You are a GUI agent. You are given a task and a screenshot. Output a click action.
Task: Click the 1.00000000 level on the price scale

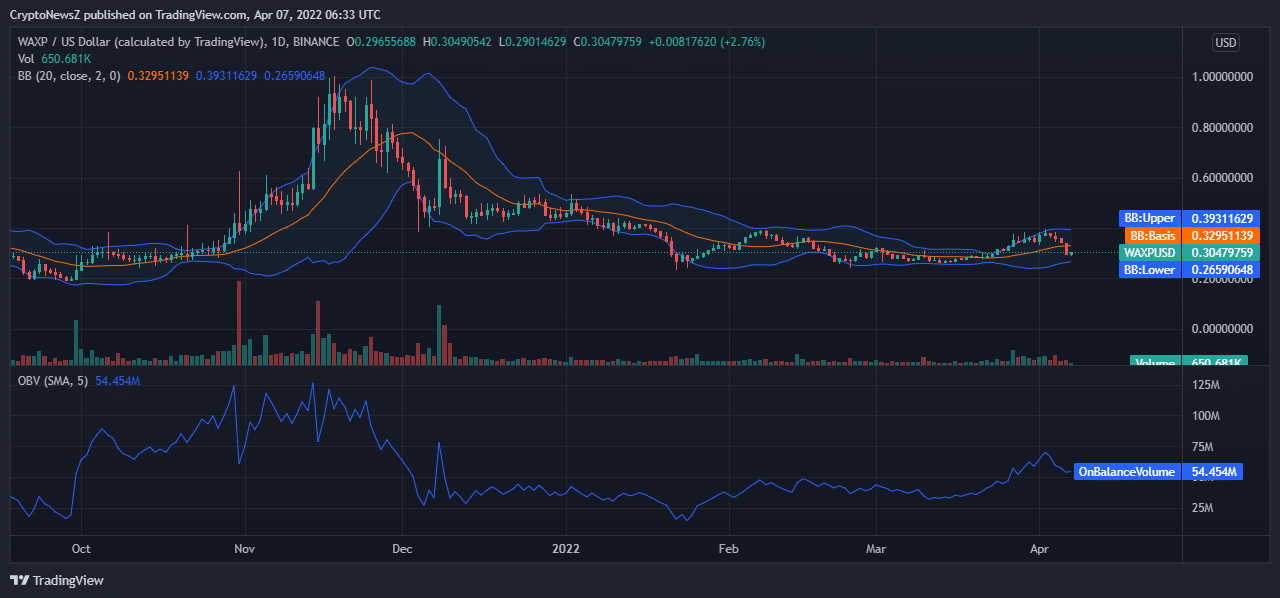point(1221,77)
